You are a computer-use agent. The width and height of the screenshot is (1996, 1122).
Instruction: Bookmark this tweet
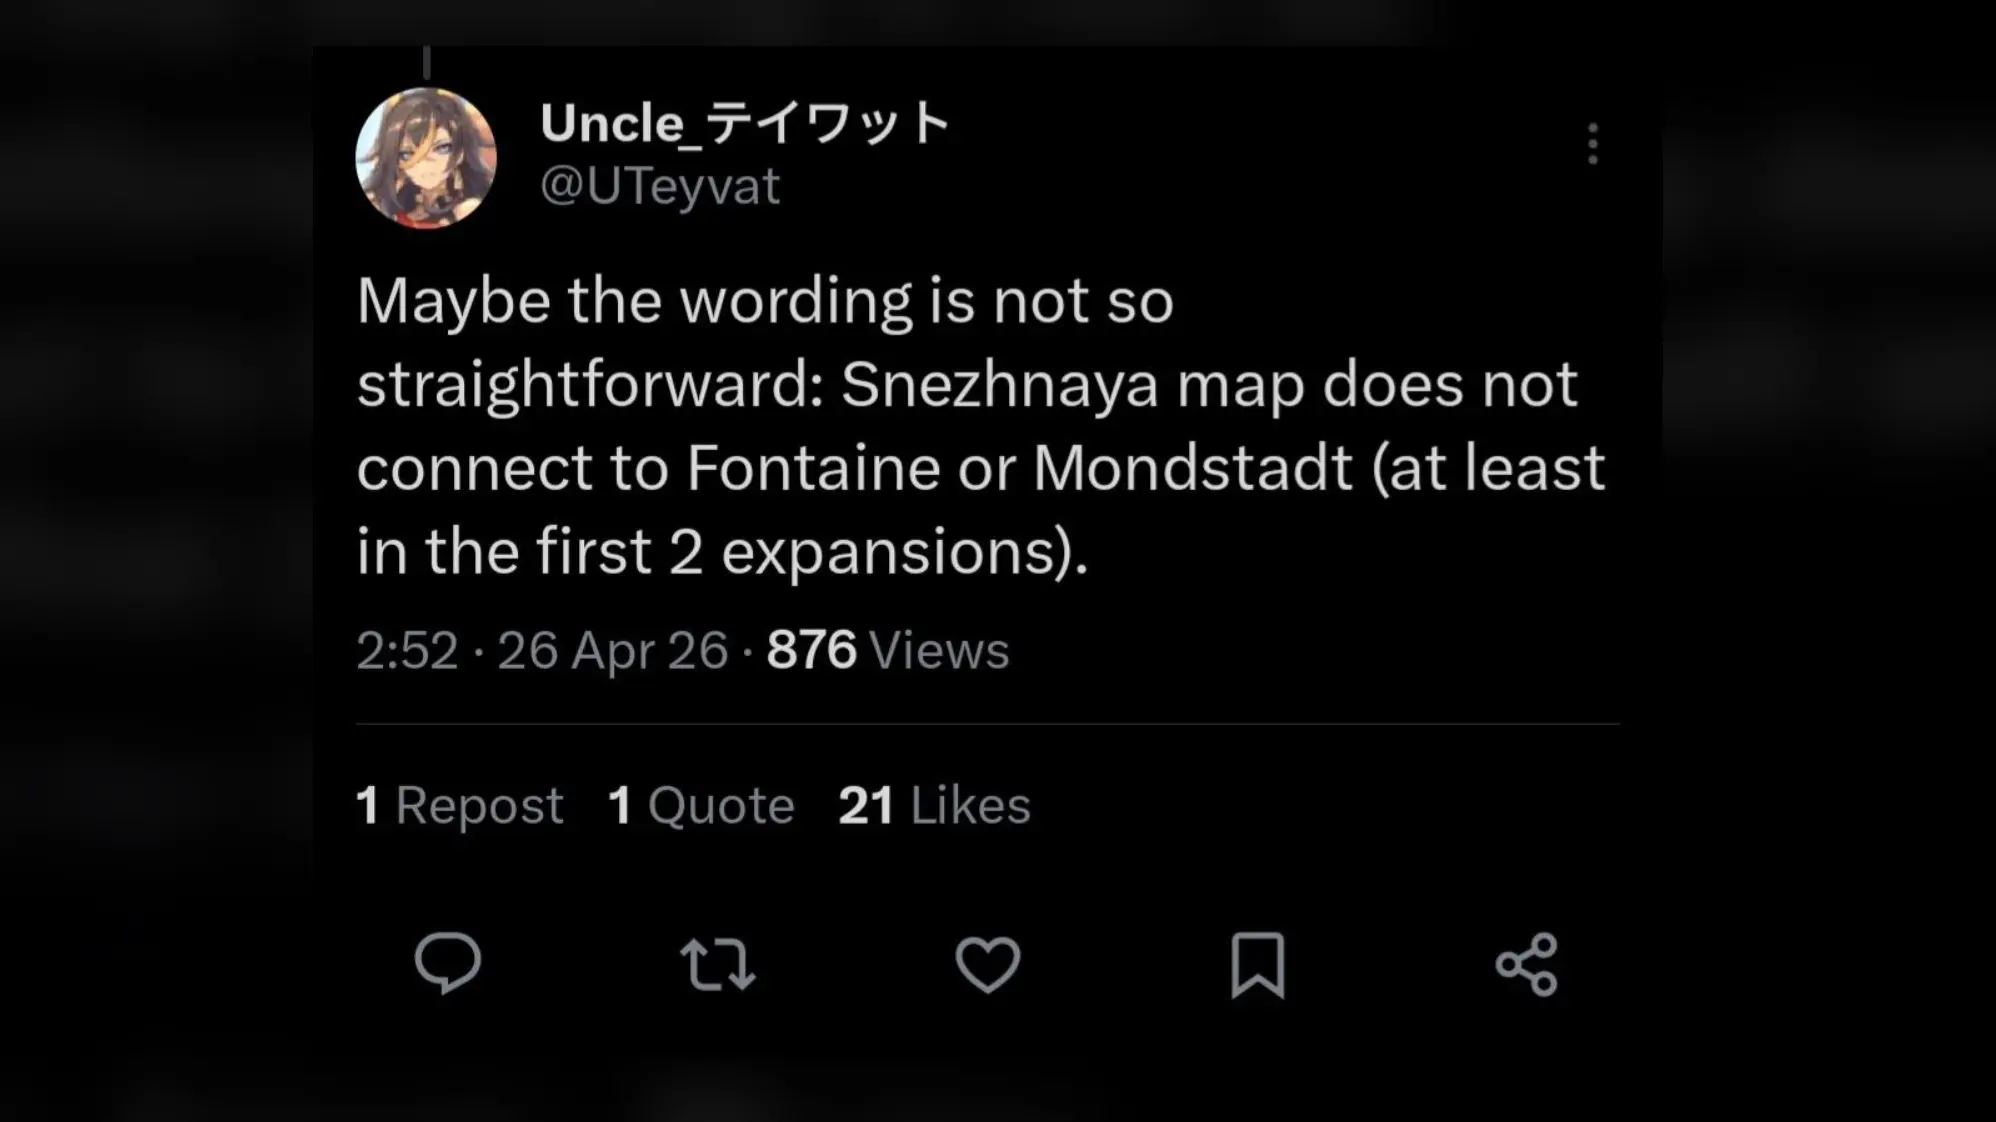click(1257, 965)
